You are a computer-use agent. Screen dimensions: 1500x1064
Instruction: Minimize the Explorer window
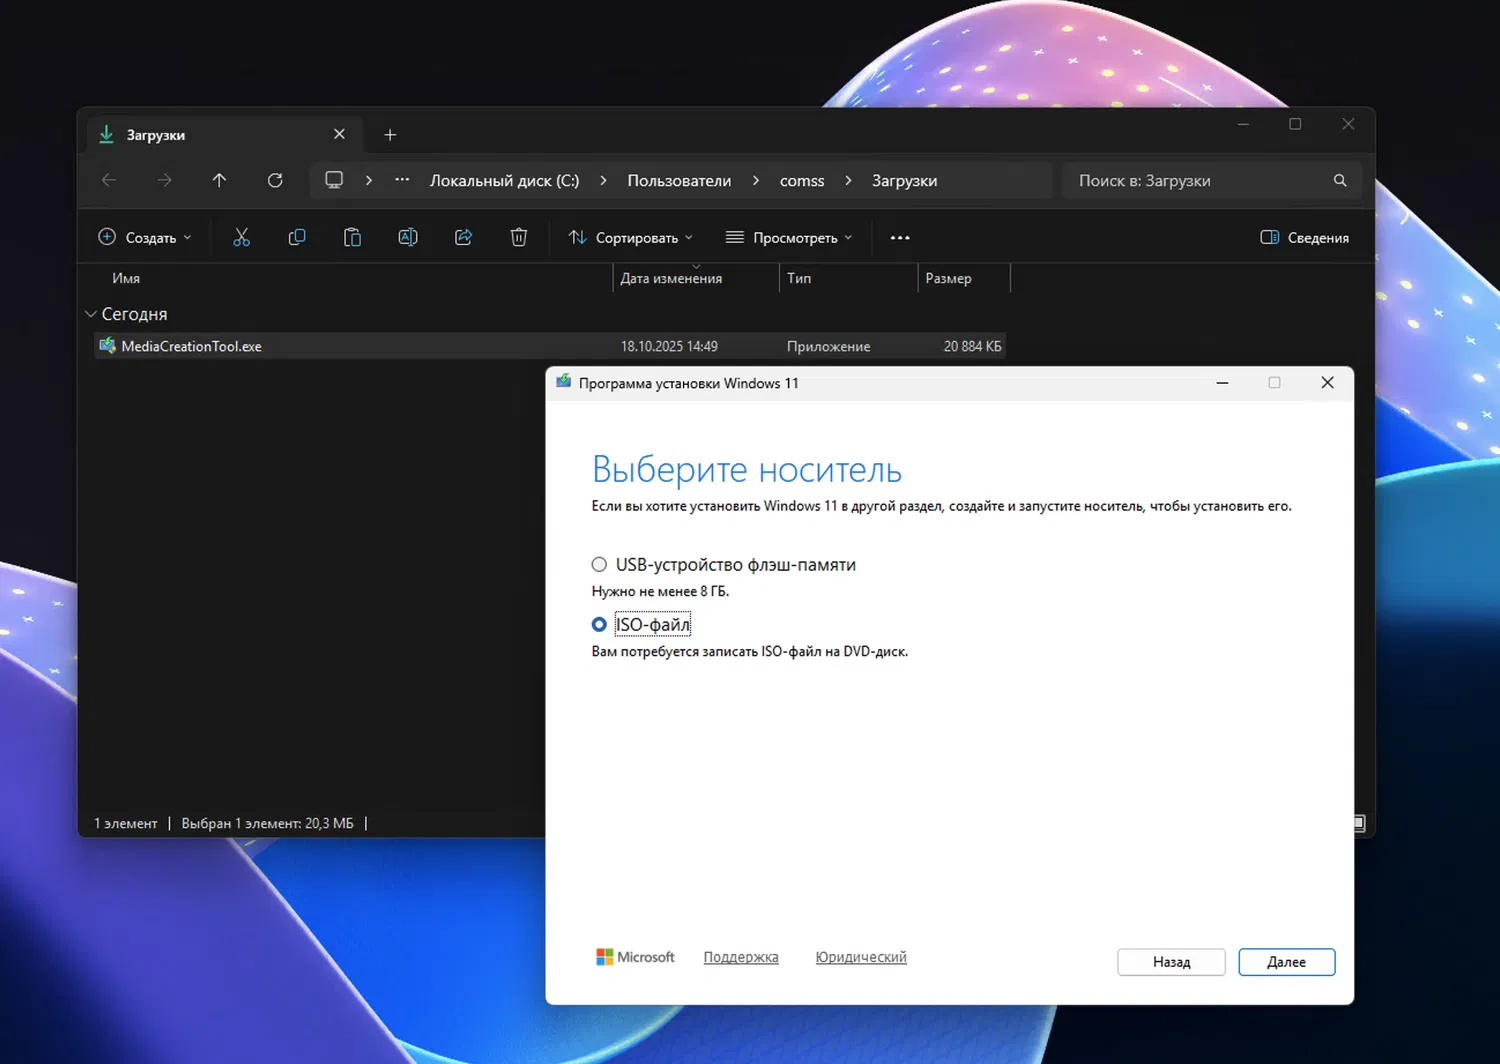pyautogui.click(x=1243, y=124)
